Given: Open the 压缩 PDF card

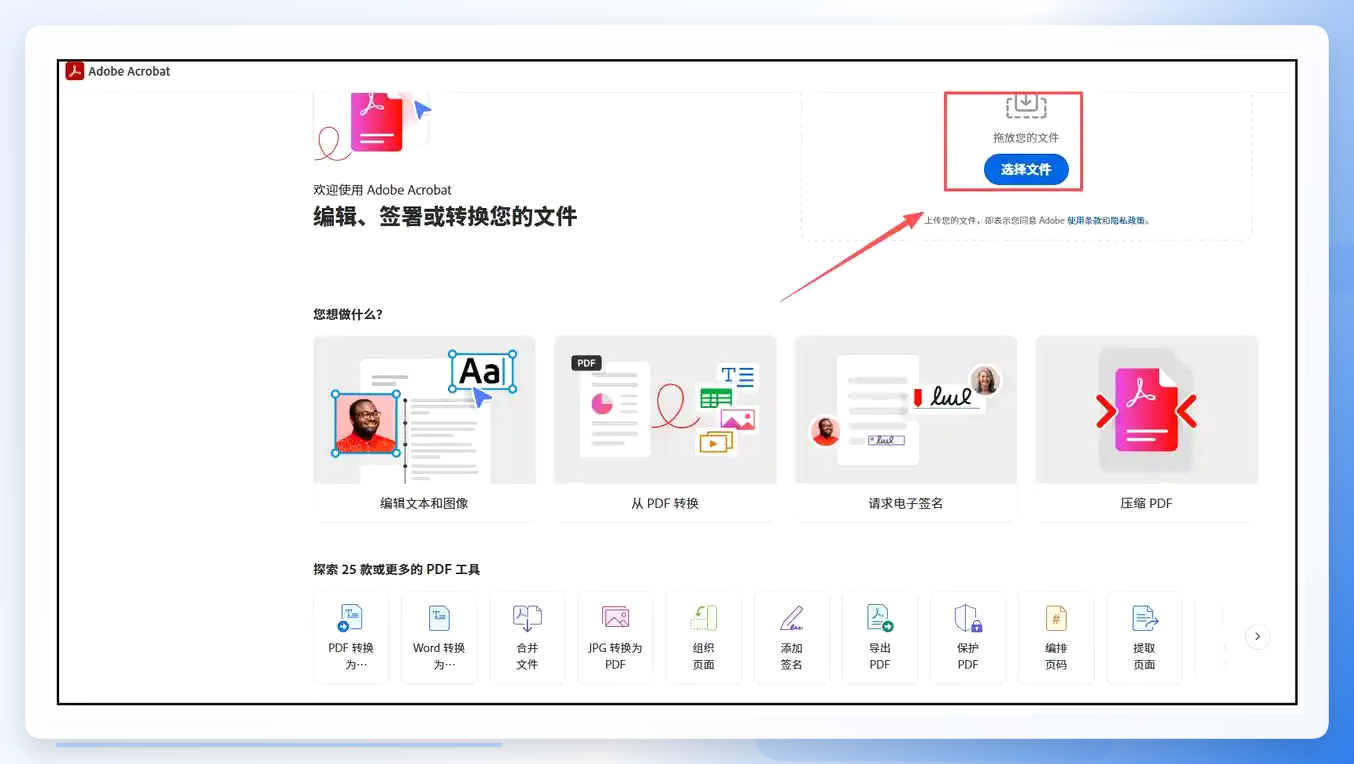Looking at the screenshot, I should click(x=1146, y=428).
